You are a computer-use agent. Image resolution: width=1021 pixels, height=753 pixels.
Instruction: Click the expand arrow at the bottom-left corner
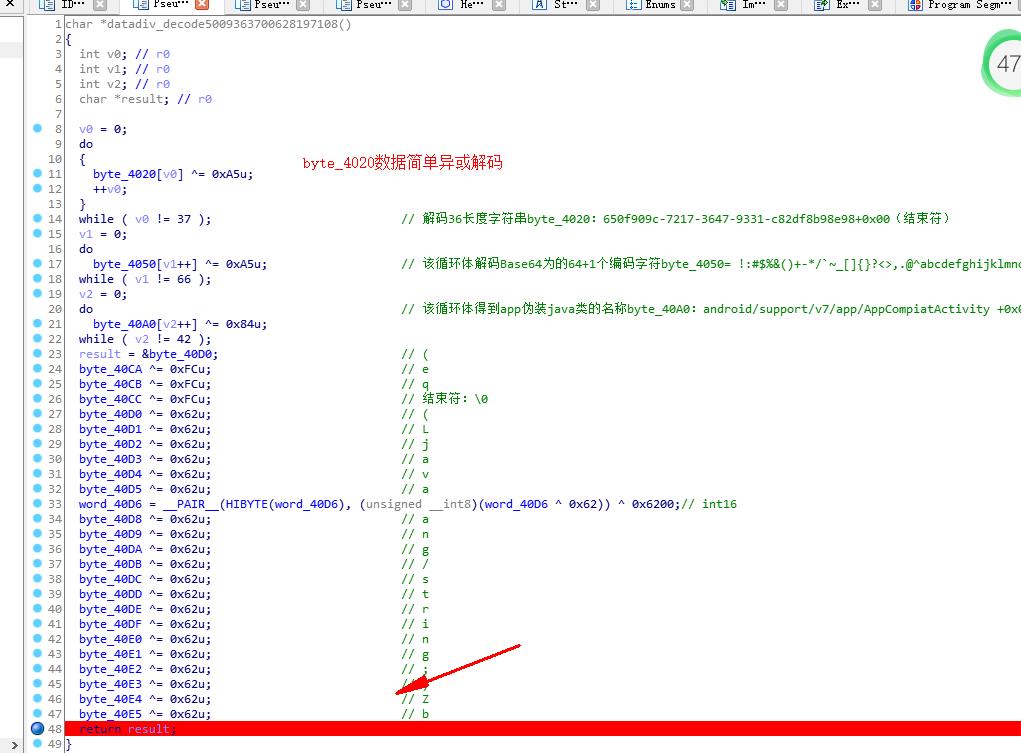coord(14,744)
